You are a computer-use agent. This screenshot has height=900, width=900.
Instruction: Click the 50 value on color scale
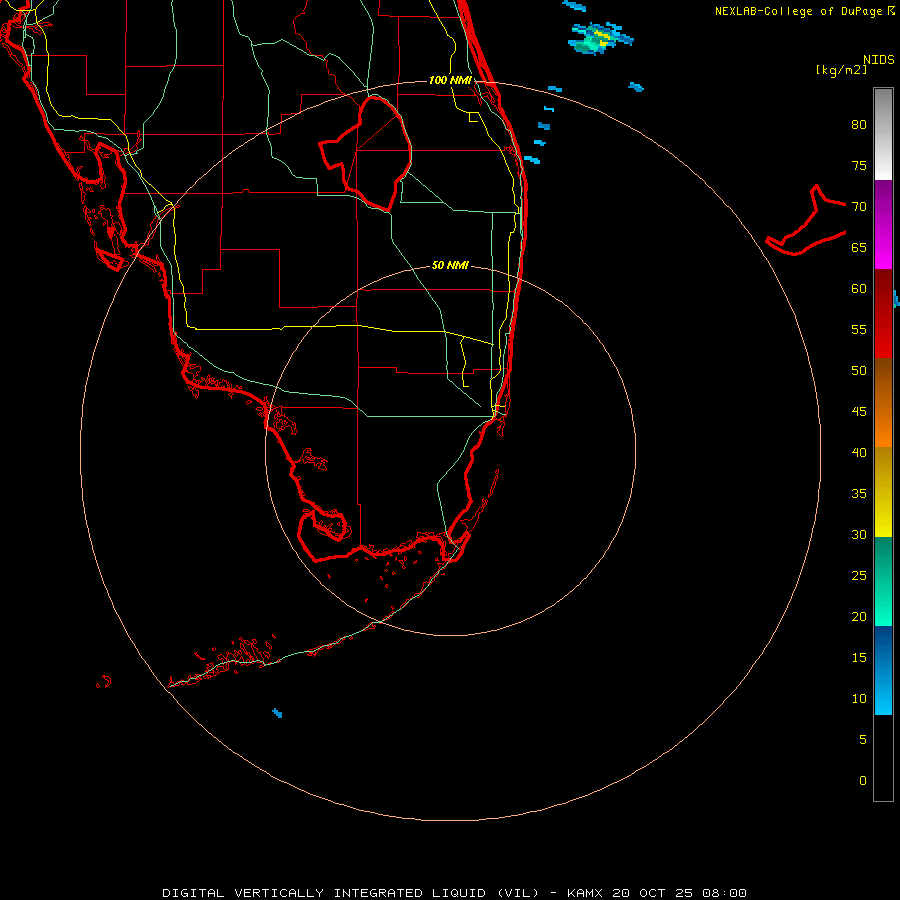(859, 371)
